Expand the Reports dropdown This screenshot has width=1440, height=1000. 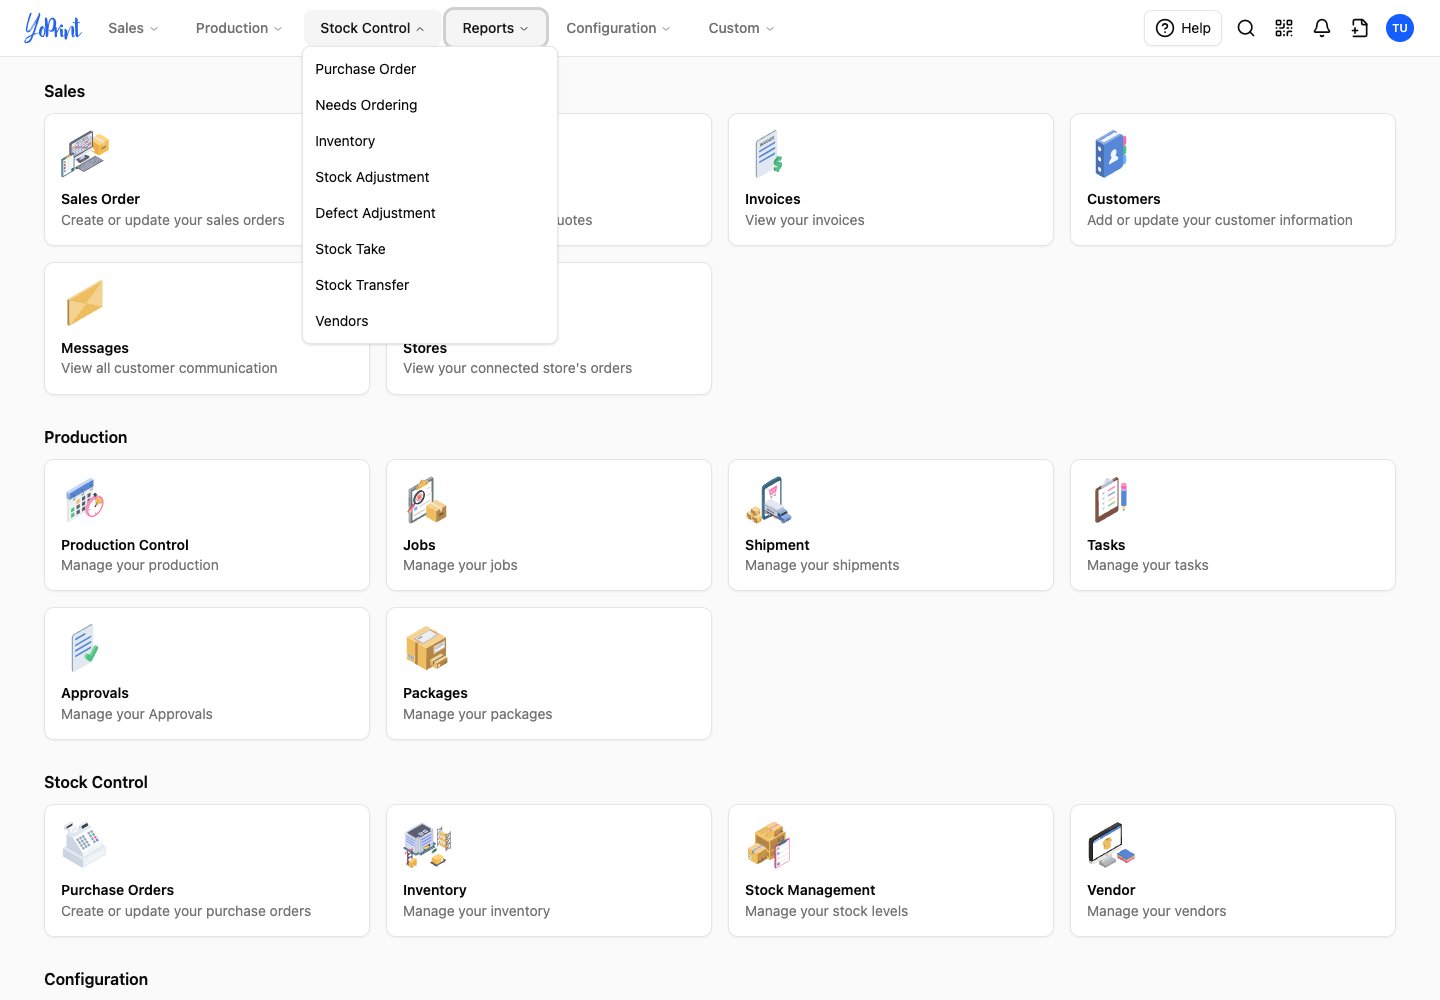point(495,28)
